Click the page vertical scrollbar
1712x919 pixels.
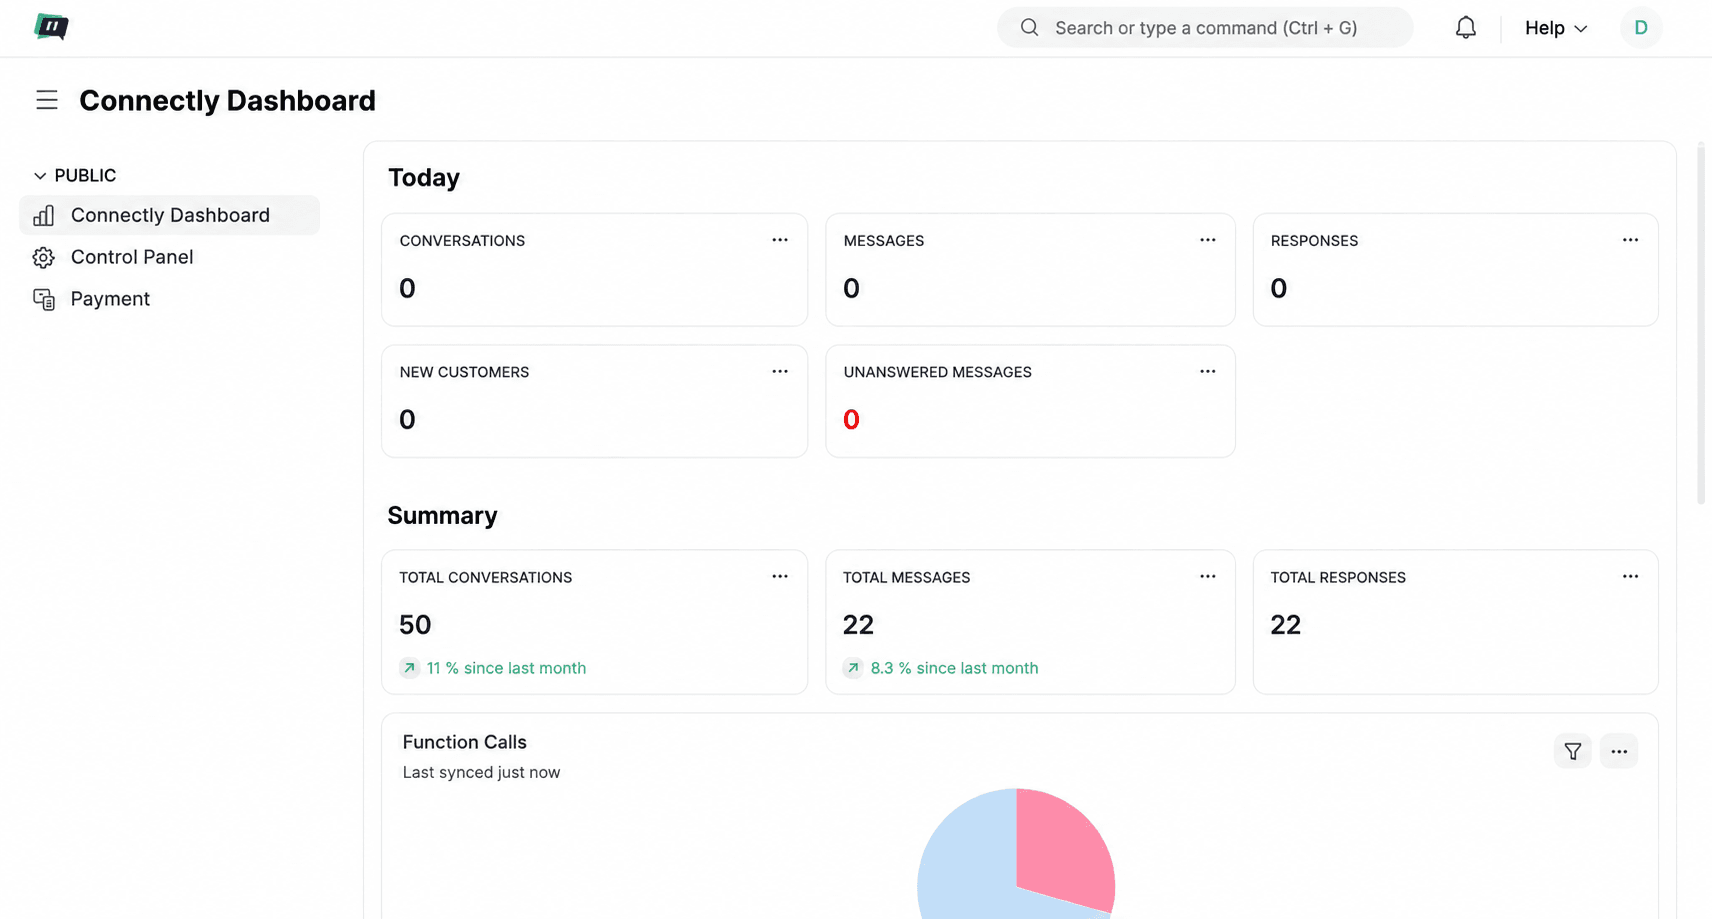pyautogui.click(x=1701, y=322)
